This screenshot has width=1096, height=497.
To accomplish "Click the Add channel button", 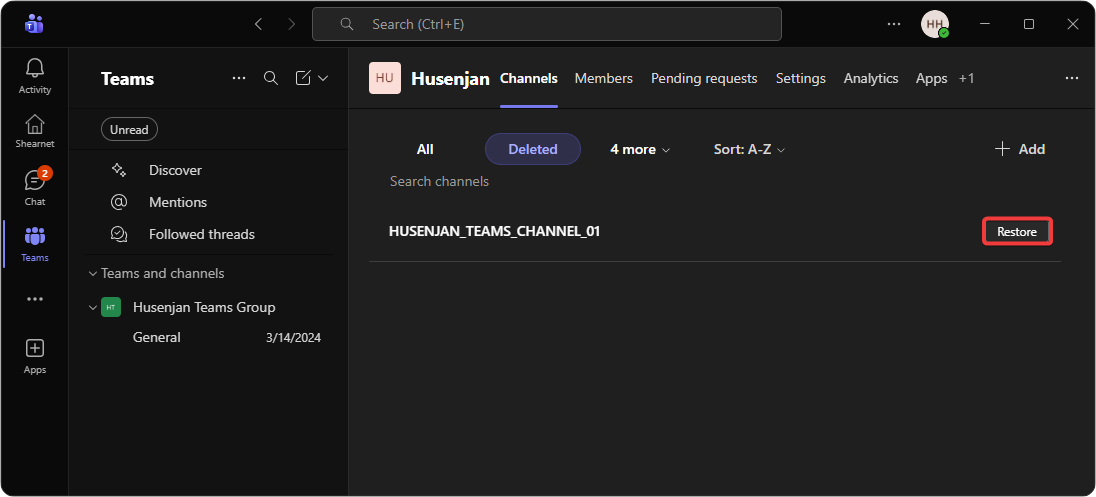I will [1019, 149].
